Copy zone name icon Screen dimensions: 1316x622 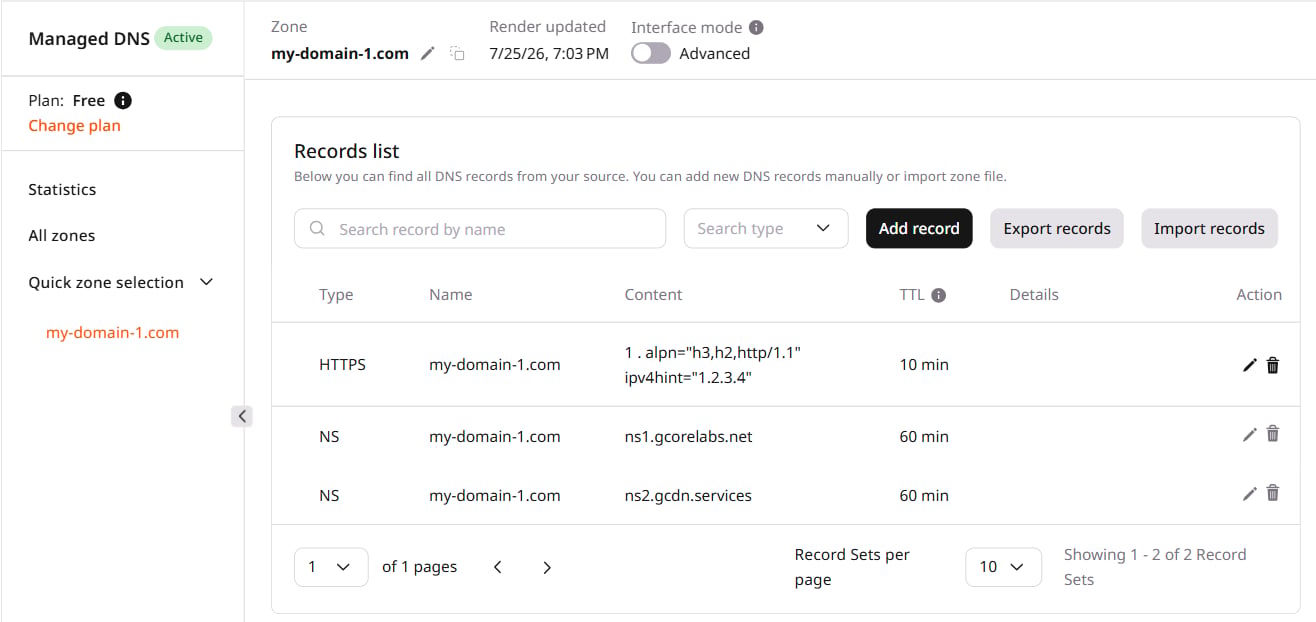[x=457, y=54]
